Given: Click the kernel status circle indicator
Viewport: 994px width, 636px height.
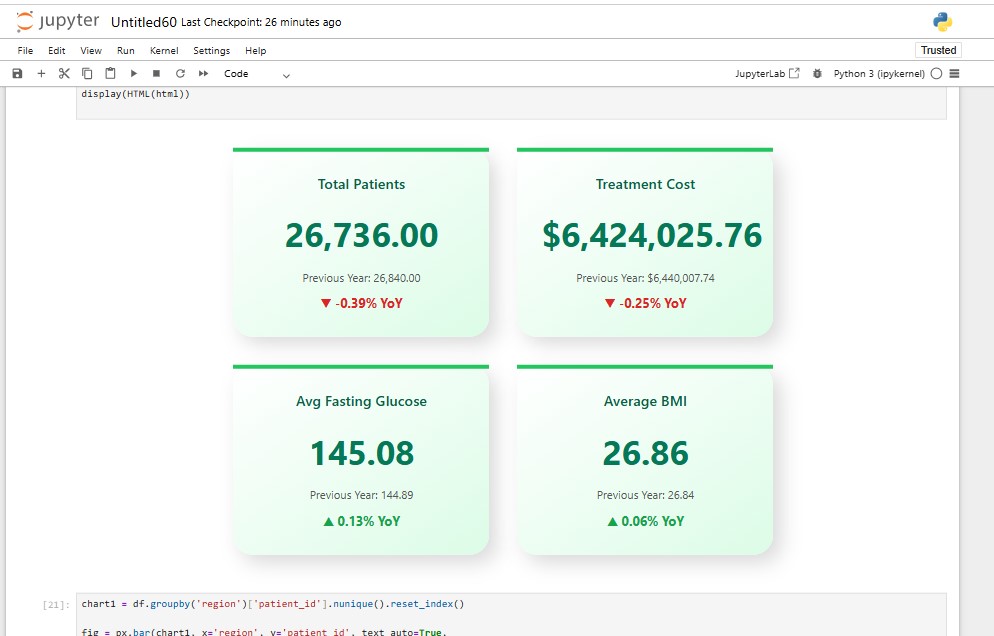Looking at the screenshot, I should (x=936, y=74).
